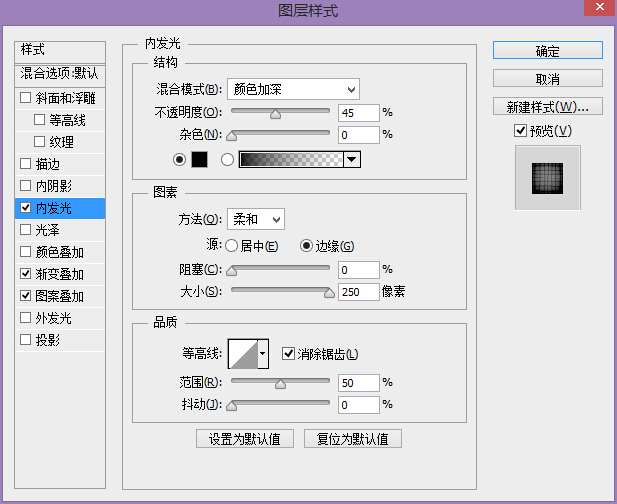Enable the 颜色叠加 checkbox
Image resolution: width=617 pixels, height=504 pixels.
tap(26, 252)
